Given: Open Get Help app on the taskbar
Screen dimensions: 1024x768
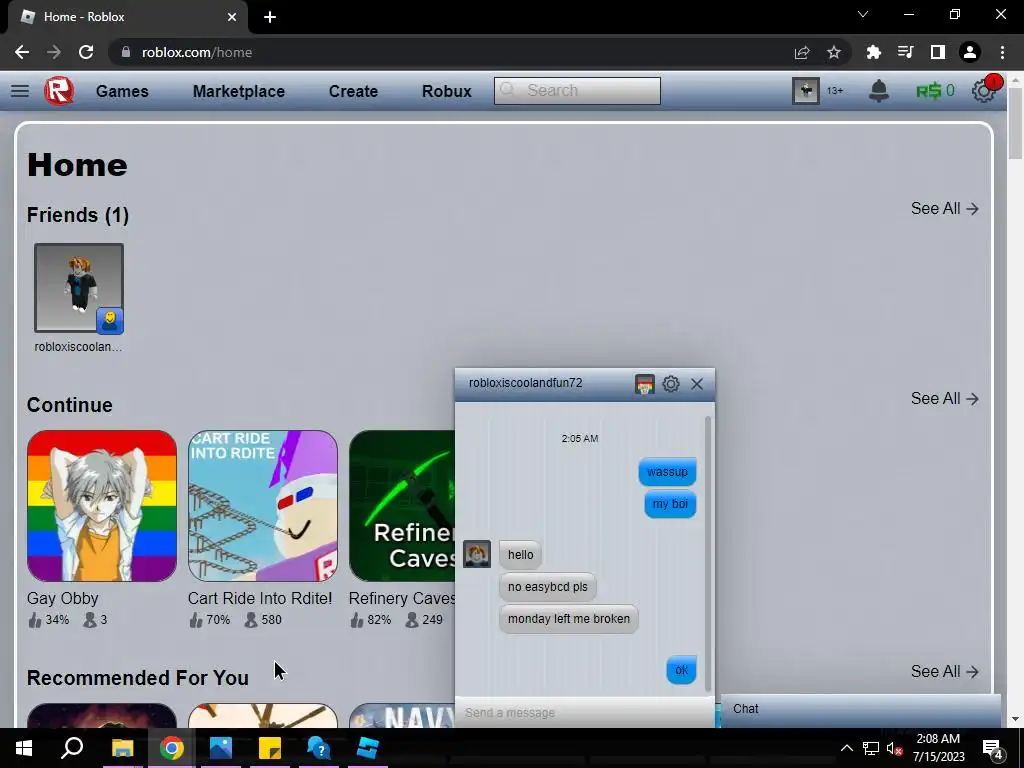Looking at the screenshot, I should (319, 748).
